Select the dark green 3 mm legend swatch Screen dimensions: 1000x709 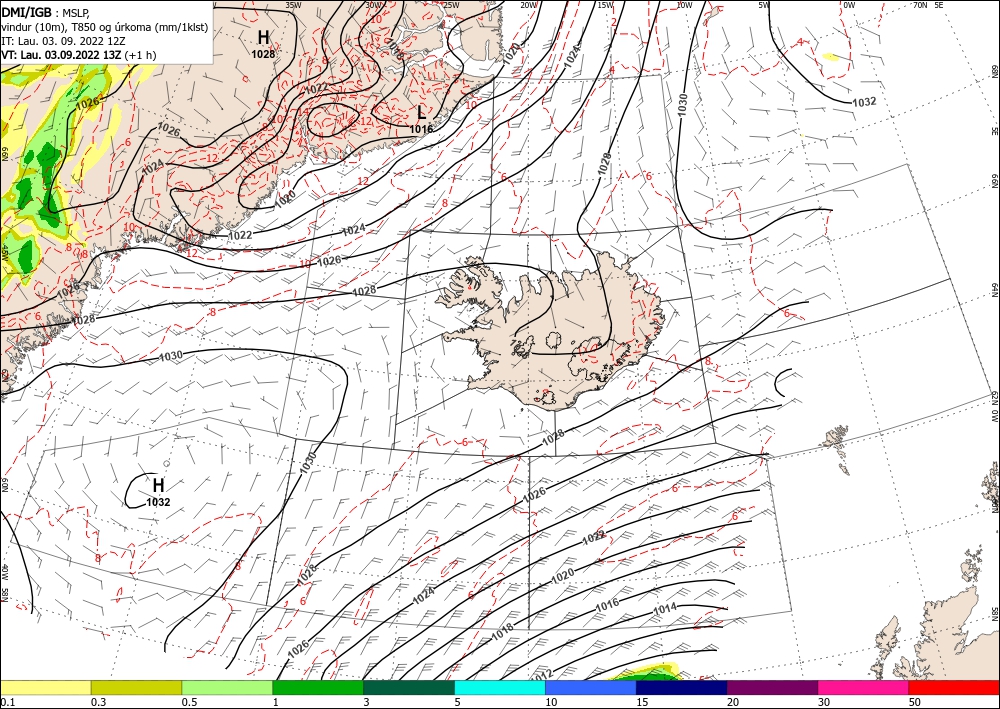coord(409,687)
